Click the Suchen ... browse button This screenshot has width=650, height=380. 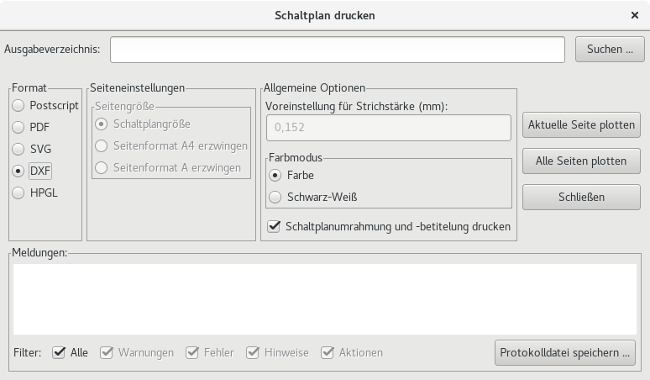610,49
